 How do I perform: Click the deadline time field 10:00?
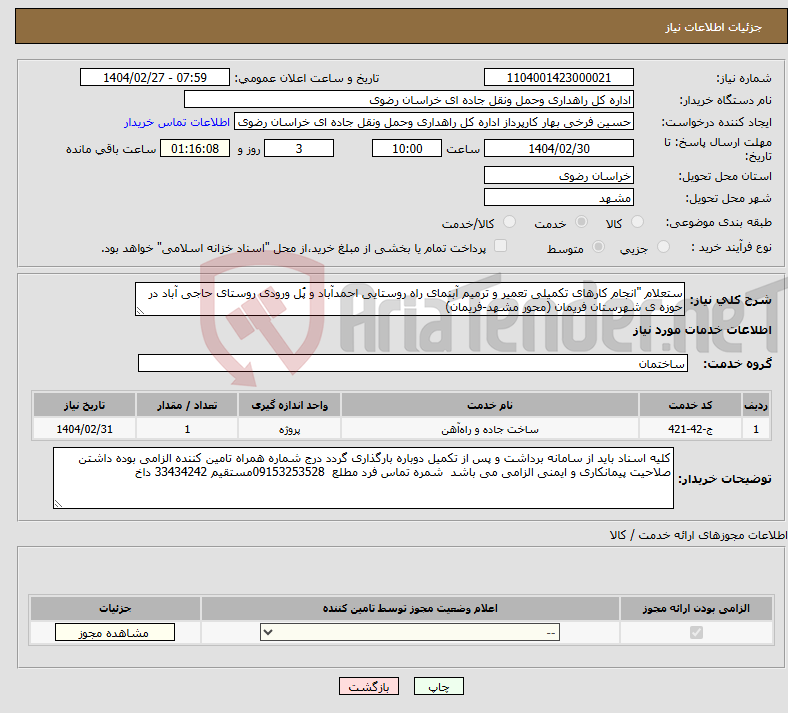407,148
